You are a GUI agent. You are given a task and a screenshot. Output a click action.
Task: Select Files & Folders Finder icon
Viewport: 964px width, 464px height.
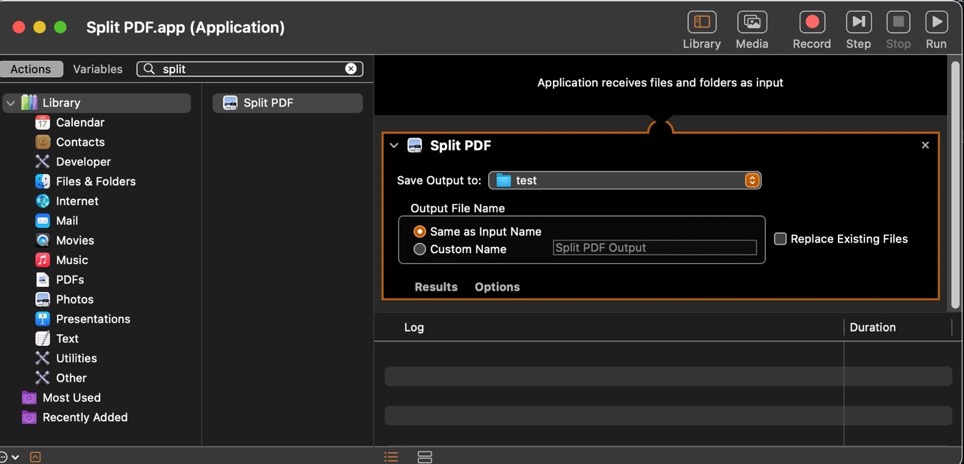click(x=42, y=181)
